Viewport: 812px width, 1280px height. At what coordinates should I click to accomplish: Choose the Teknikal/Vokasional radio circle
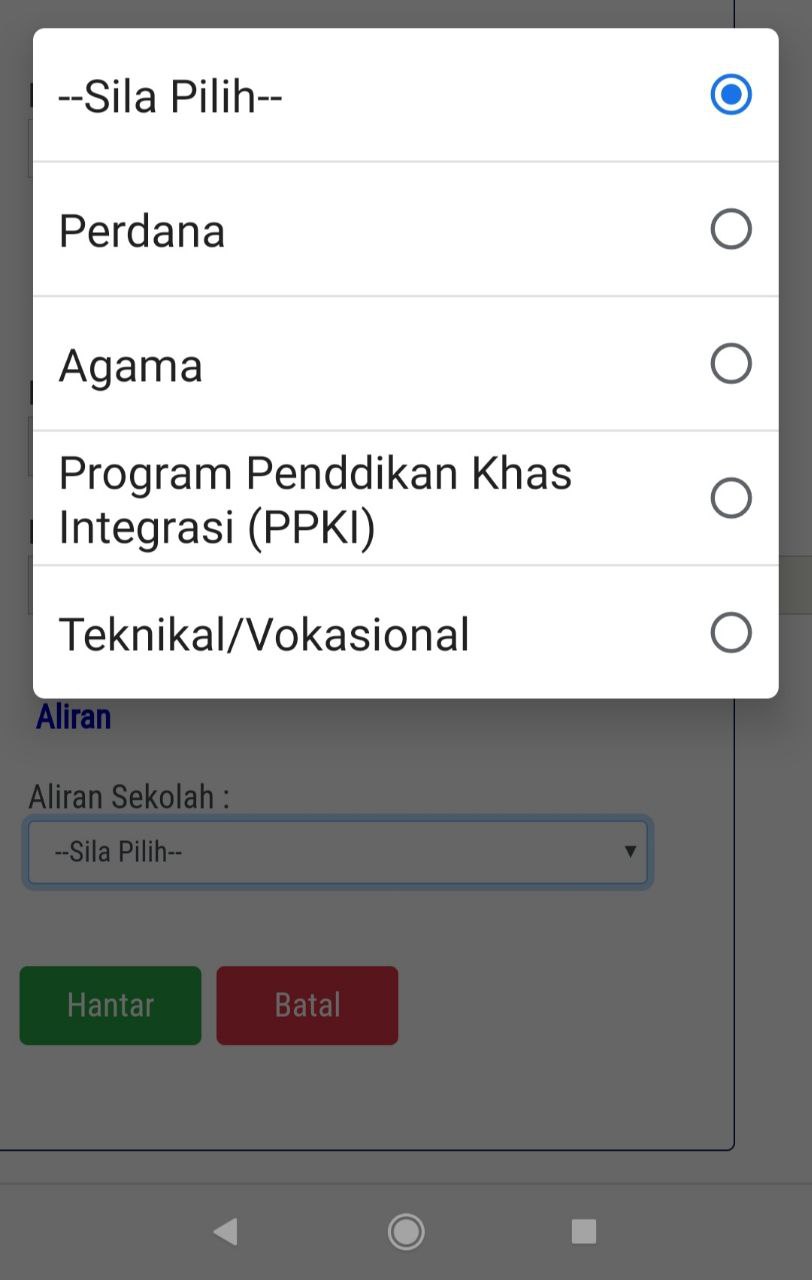click(731, 633)
